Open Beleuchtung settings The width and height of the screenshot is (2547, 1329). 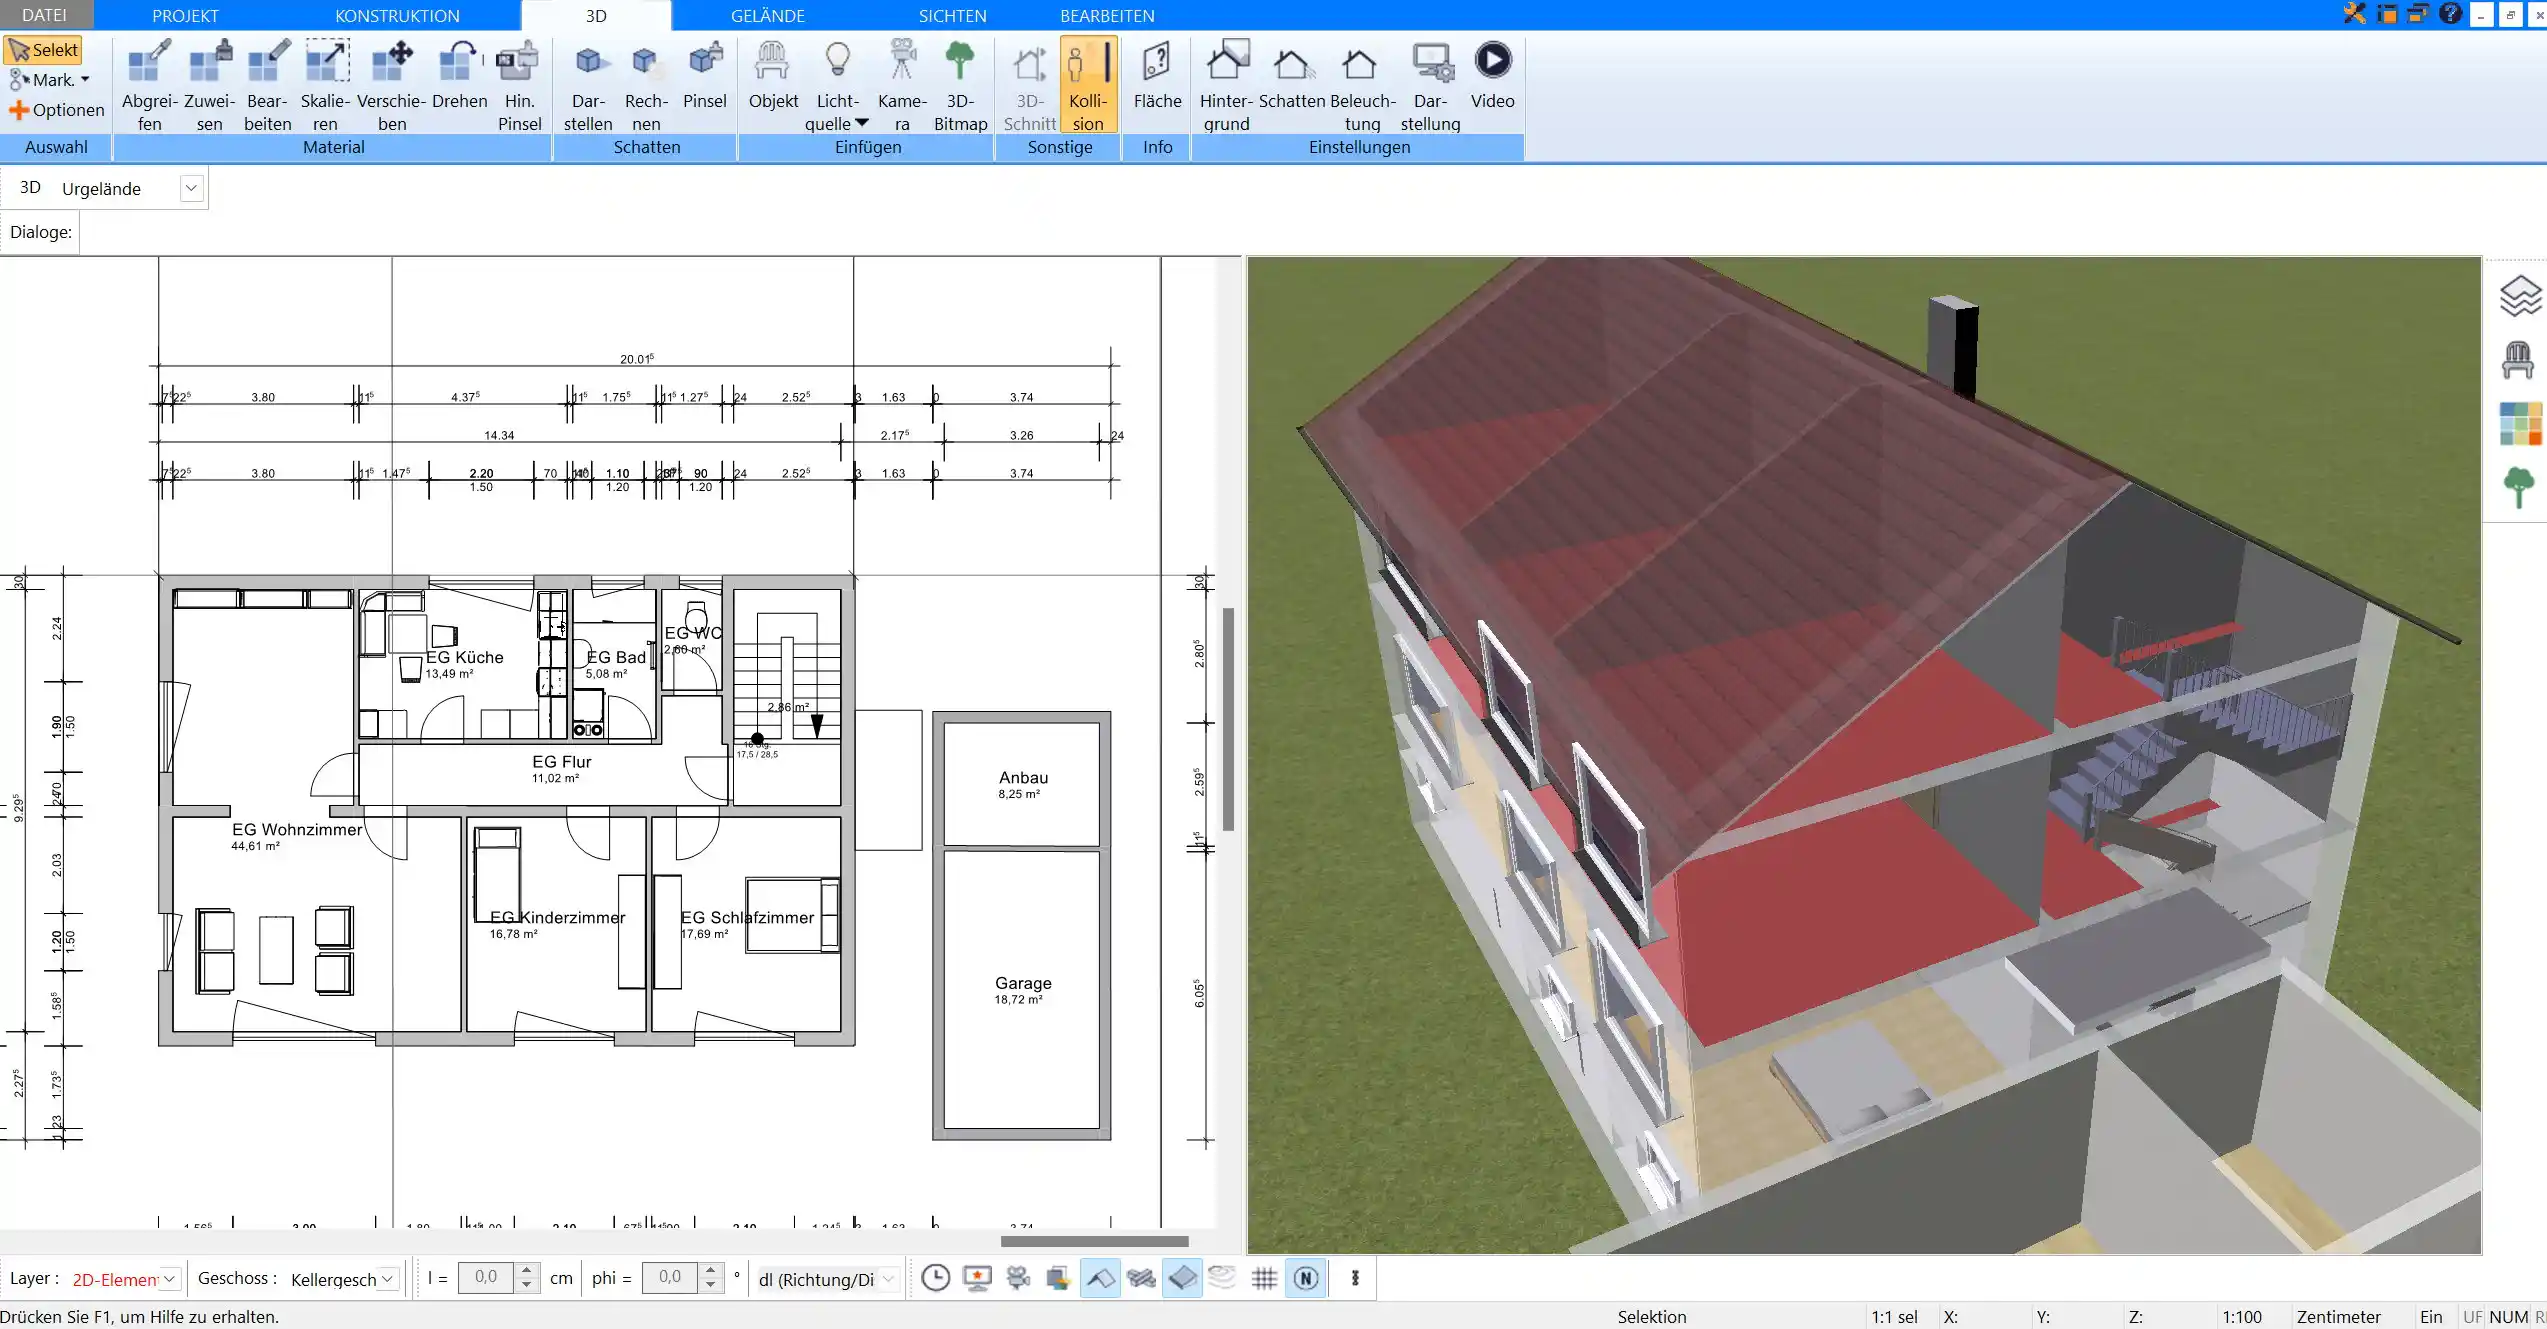(x=1362, y=86)
